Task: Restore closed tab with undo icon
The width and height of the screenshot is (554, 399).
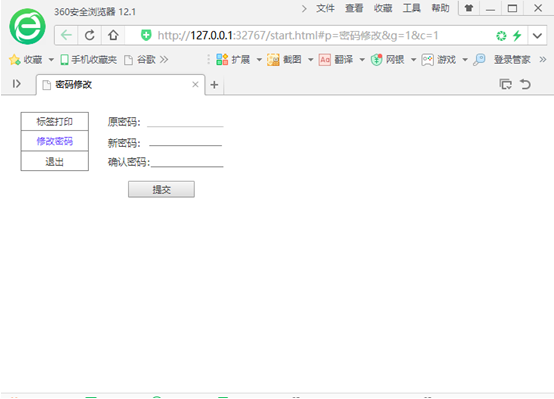Action: pyautogui.click(x=525, y=84)
